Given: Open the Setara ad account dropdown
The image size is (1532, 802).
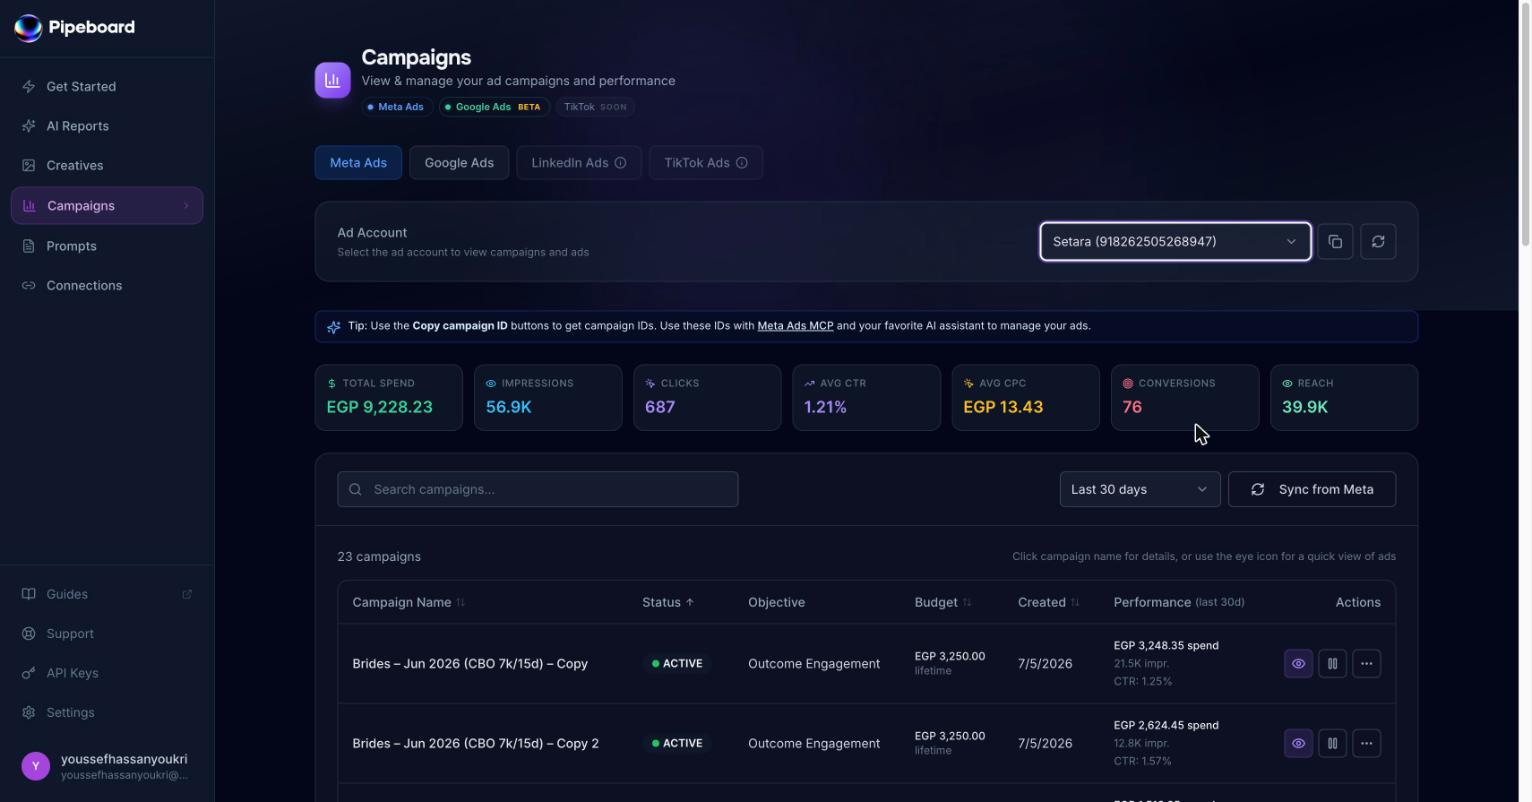Looking at the screenshot, I should 1175,242.
